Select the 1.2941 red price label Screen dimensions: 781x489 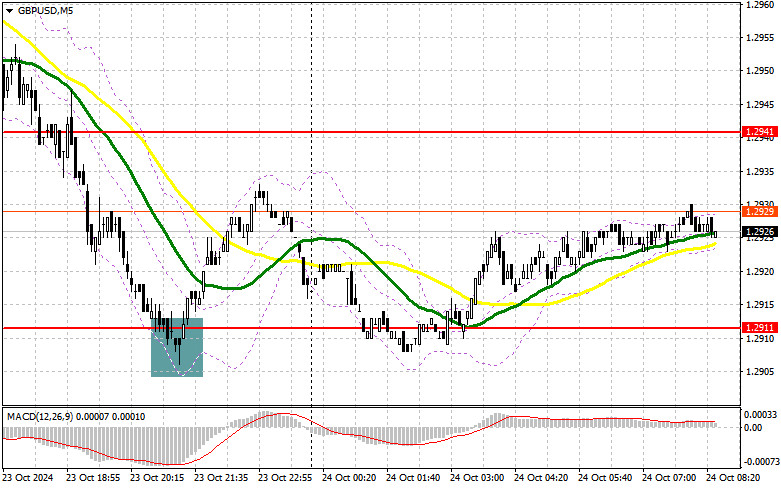[760, 132]
